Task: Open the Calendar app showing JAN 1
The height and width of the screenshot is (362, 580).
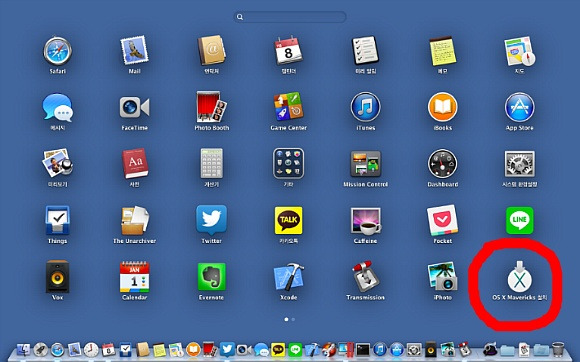Action: point(135,277)
